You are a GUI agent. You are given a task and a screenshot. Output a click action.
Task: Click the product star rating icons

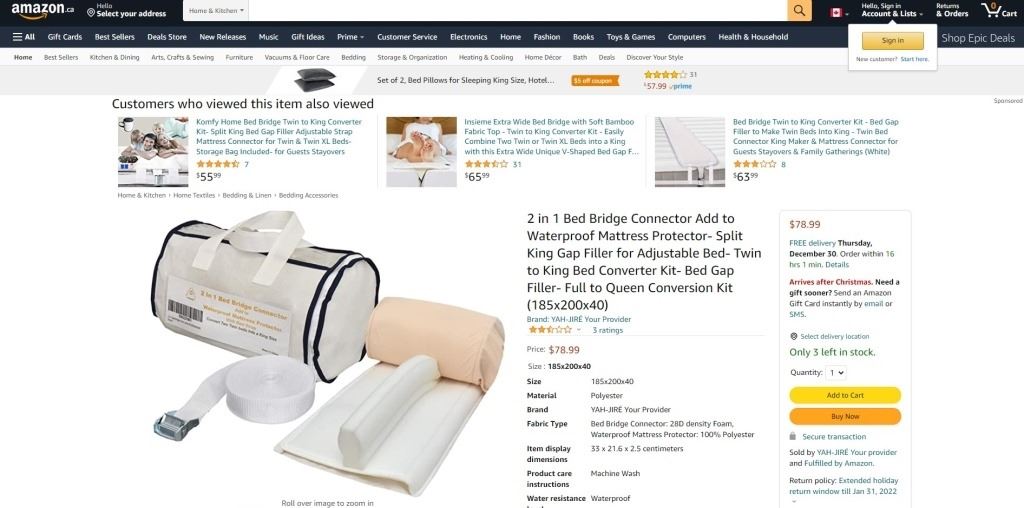[550, 330]
